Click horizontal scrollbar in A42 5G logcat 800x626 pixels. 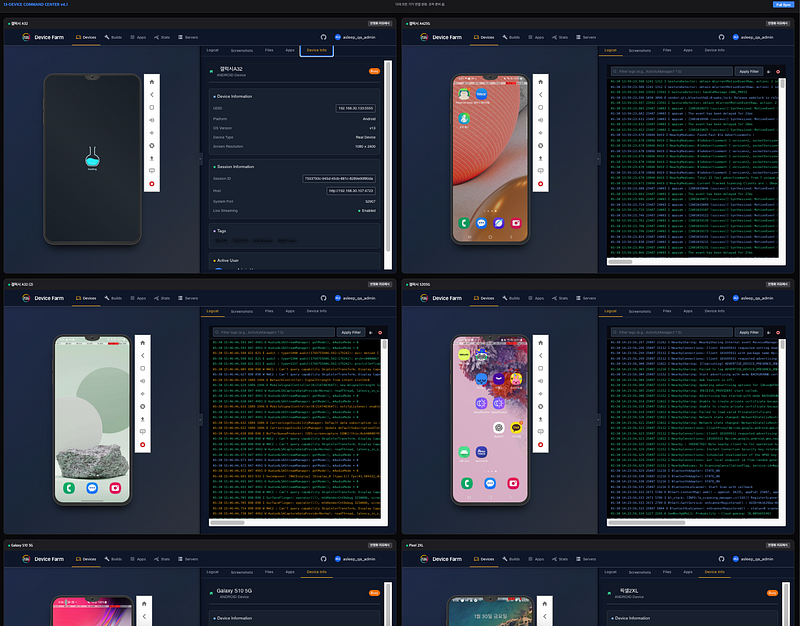(620, 262)
